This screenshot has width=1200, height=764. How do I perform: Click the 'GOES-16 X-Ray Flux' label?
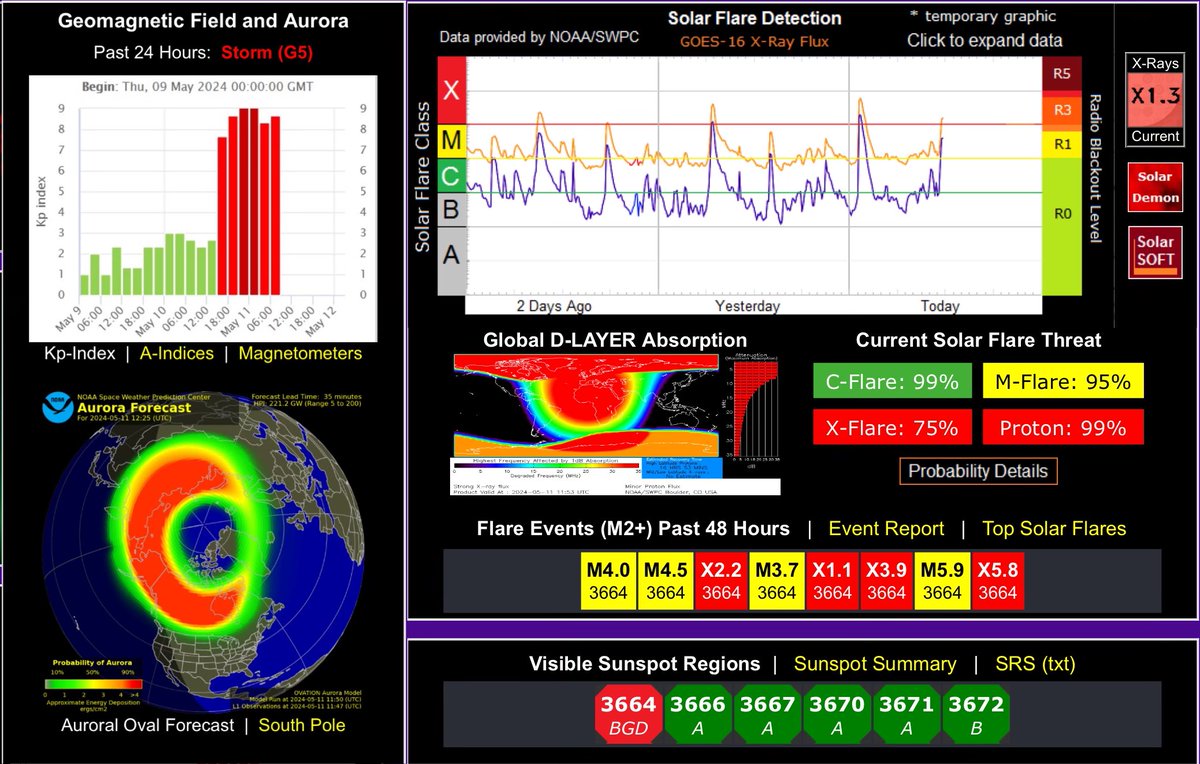(x=756, y=42)
